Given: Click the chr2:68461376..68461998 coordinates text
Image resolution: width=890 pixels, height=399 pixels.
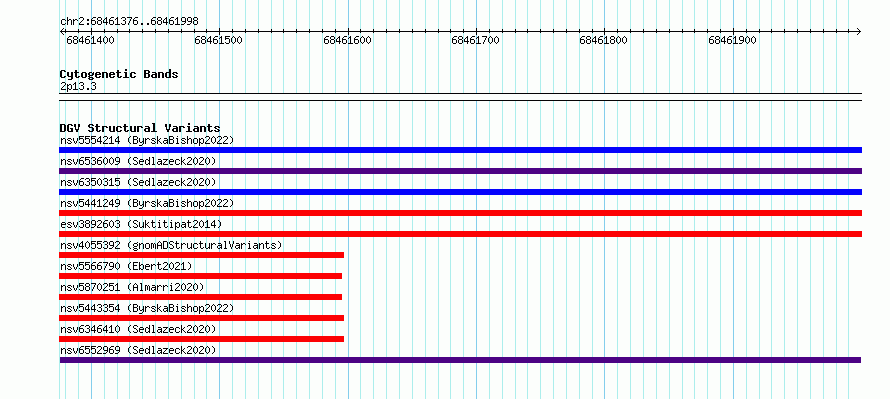Looking at the screenshot, I should click(x=129, y=22).
